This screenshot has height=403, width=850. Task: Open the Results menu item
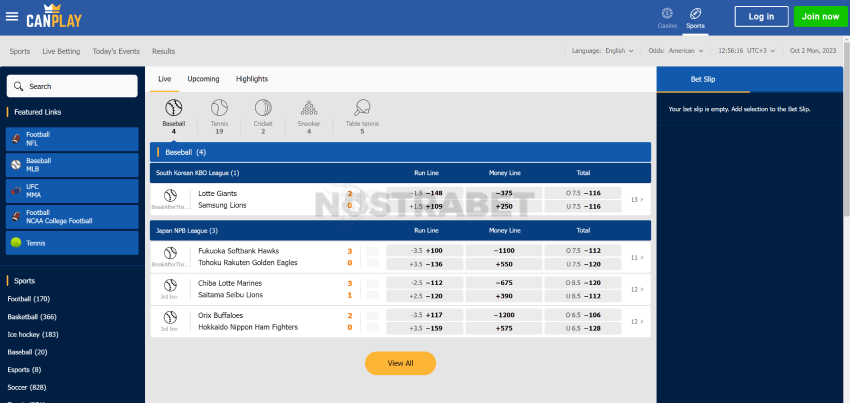click(164, 52)
